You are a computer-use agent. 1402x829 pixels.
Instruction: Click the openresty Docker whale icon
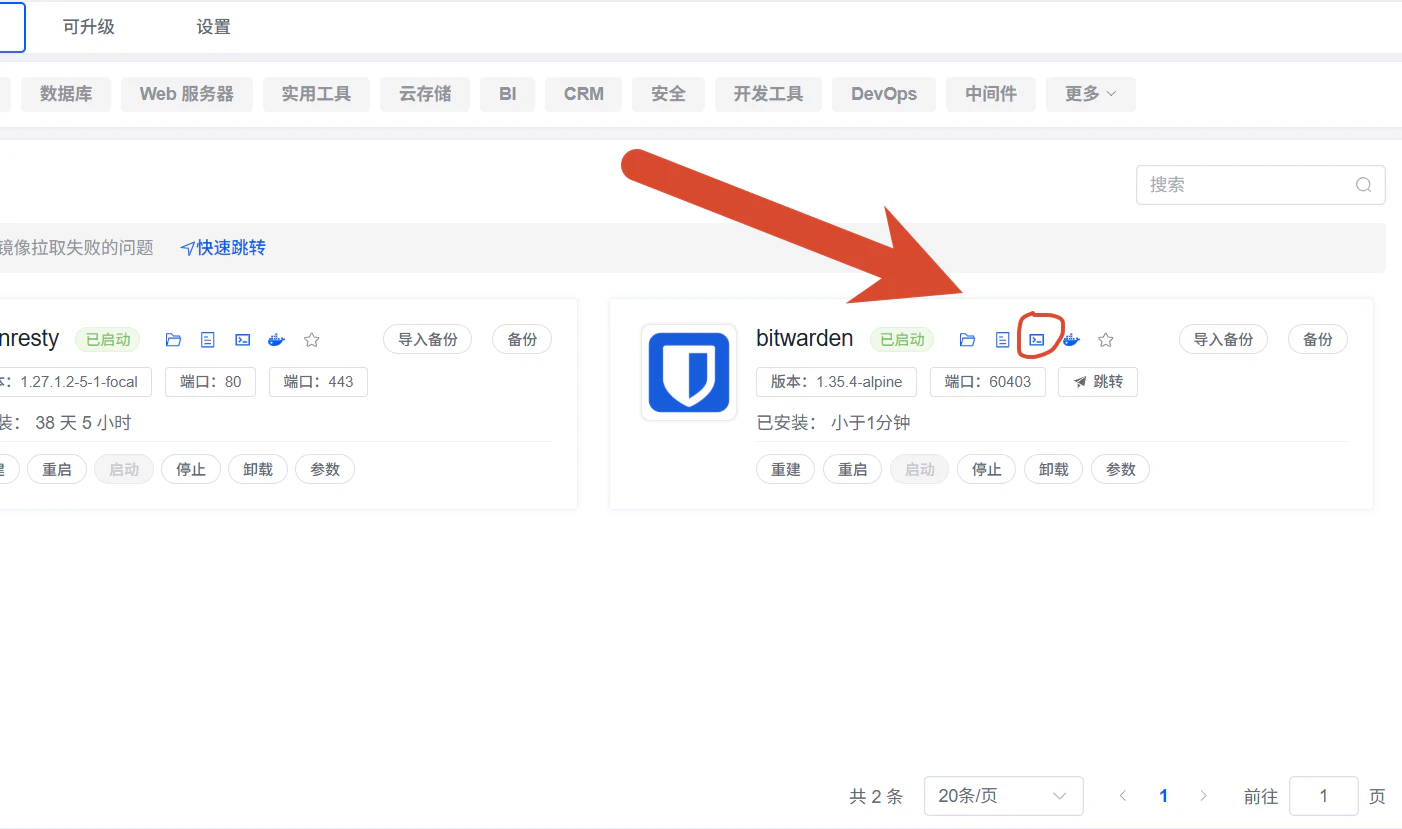pos(277,340)
